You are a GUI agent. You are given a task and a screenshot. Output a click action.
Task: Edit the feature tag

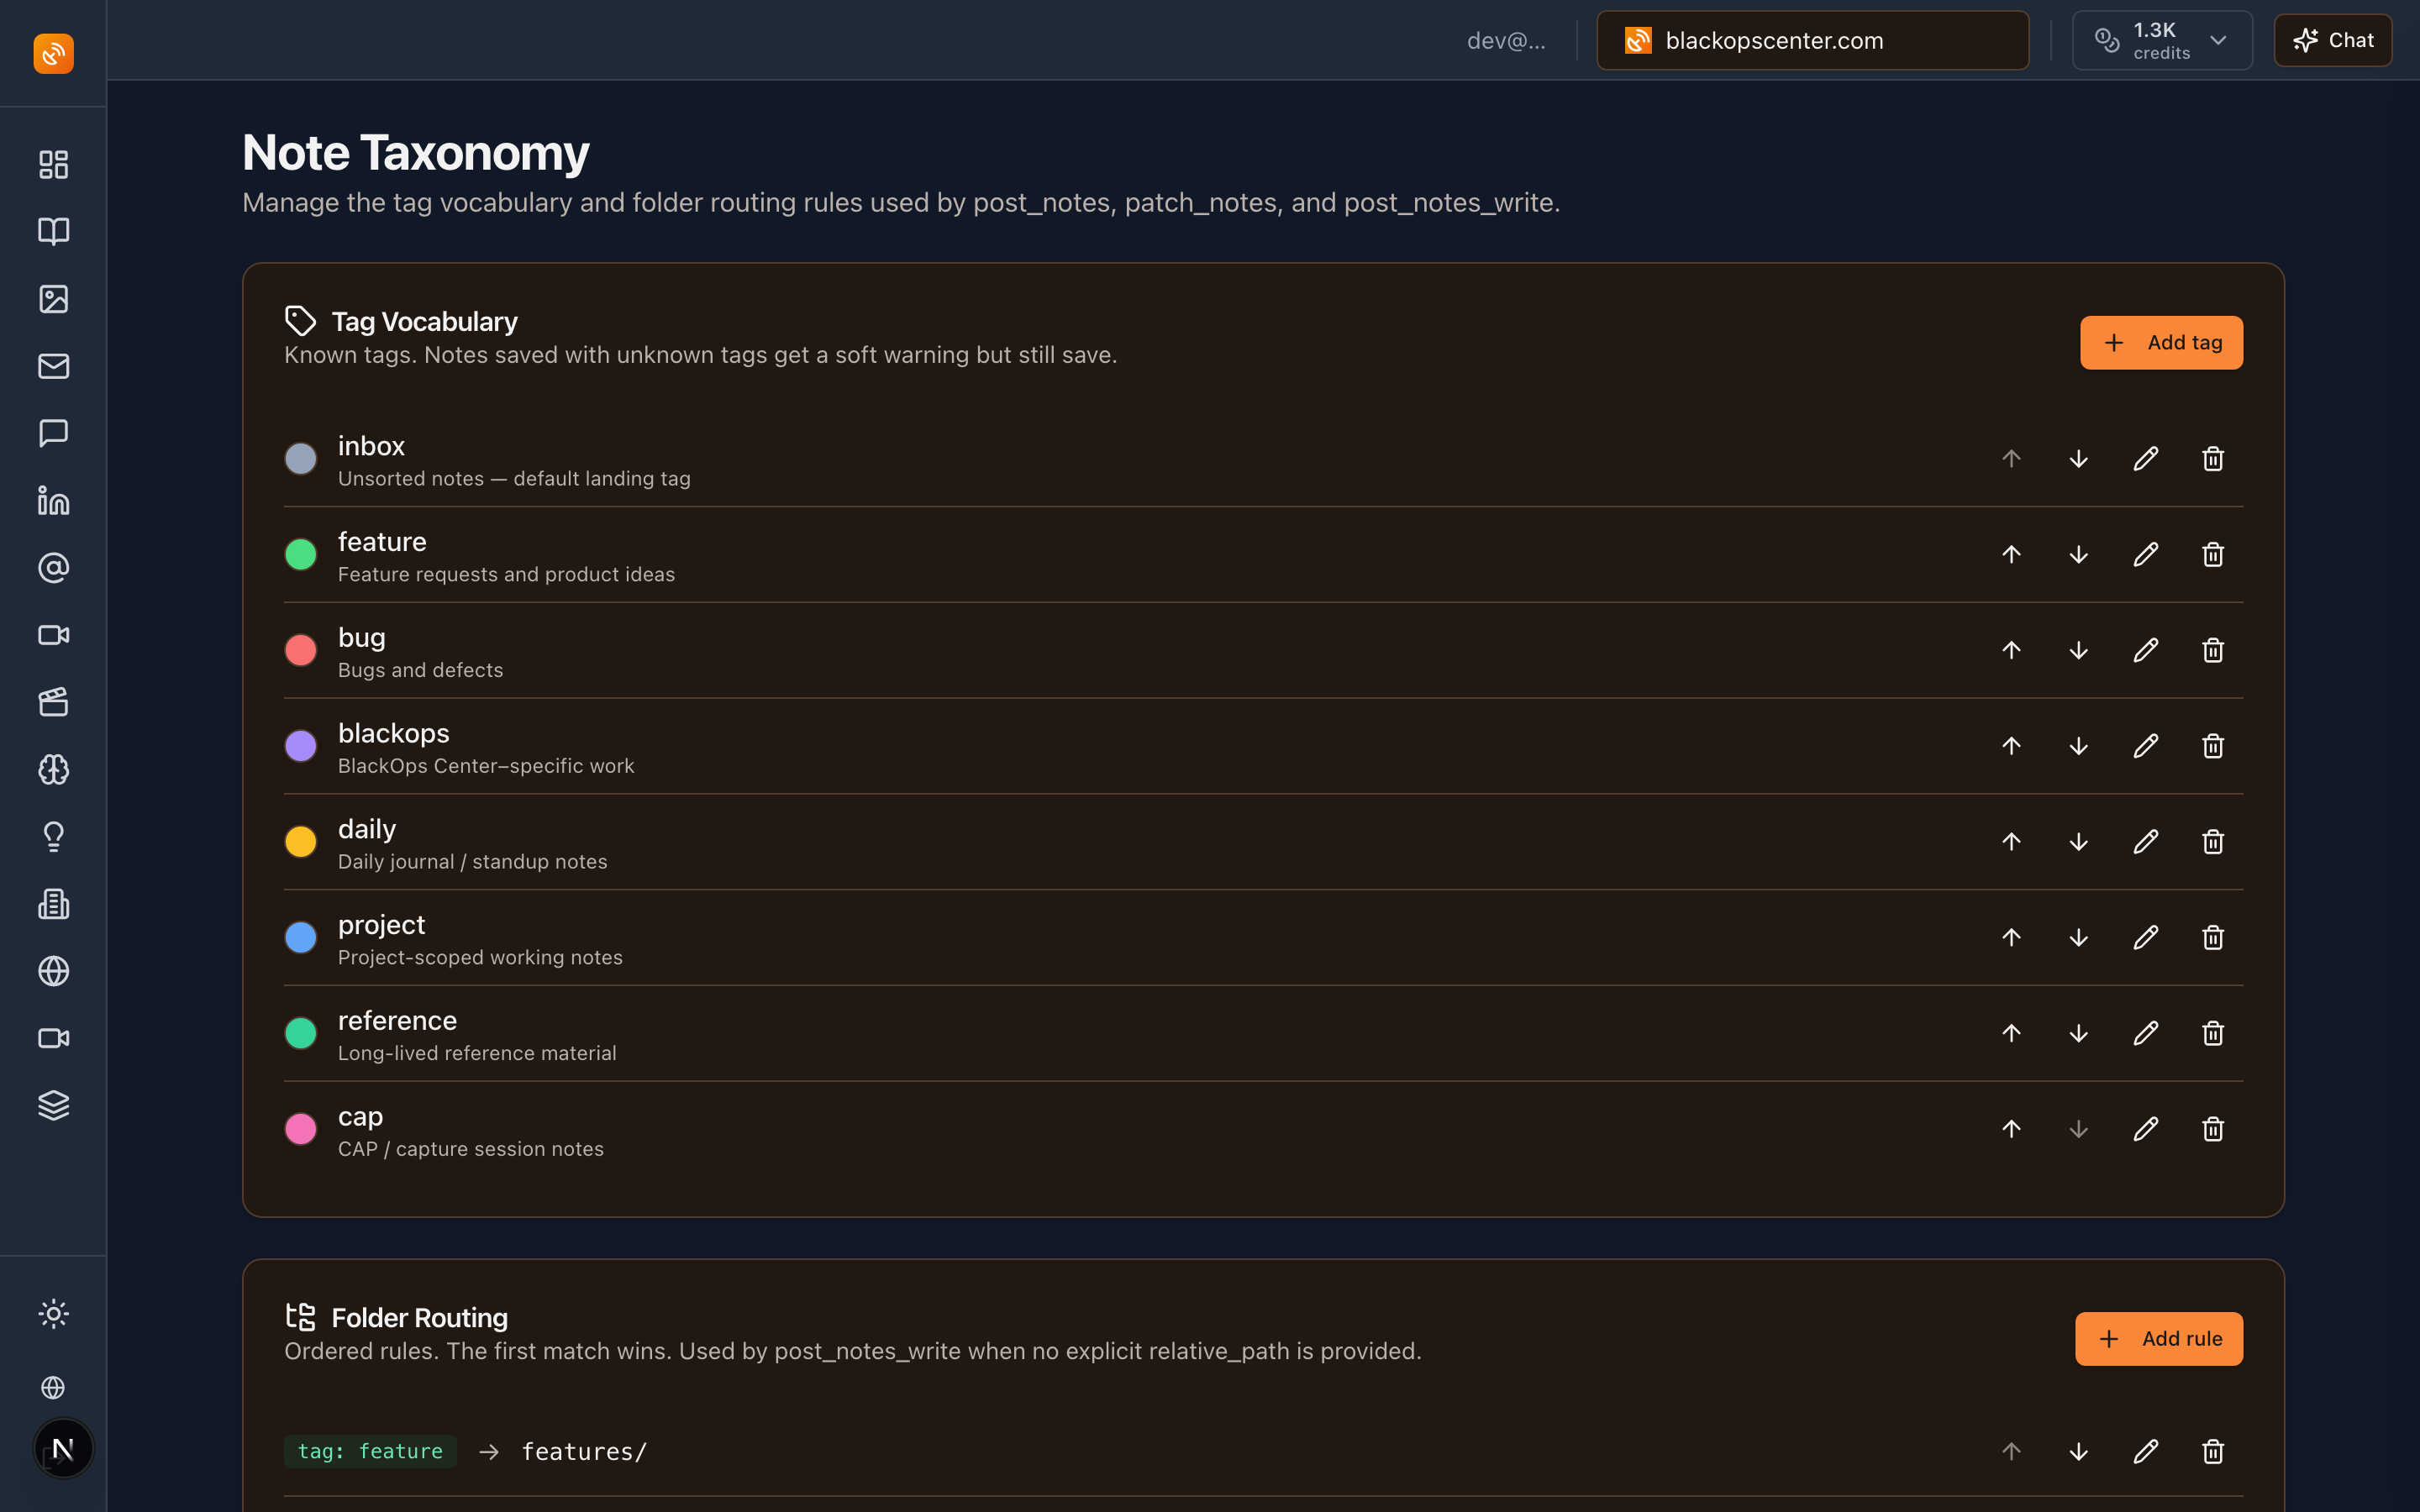(2145, 554)
